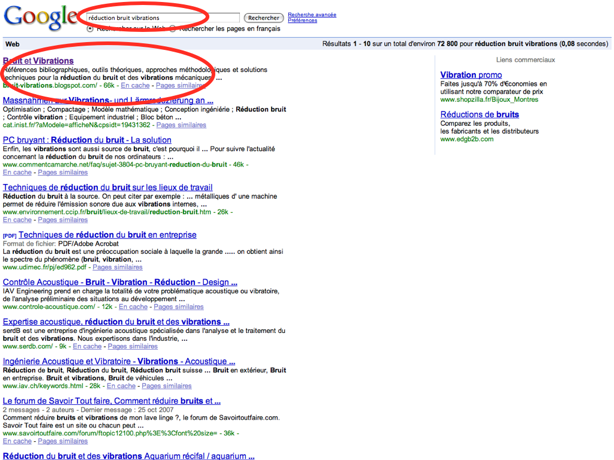Viewport: 614px width, 460px height.
Task: Click the Google logo
Action: [x=41, y=18]
